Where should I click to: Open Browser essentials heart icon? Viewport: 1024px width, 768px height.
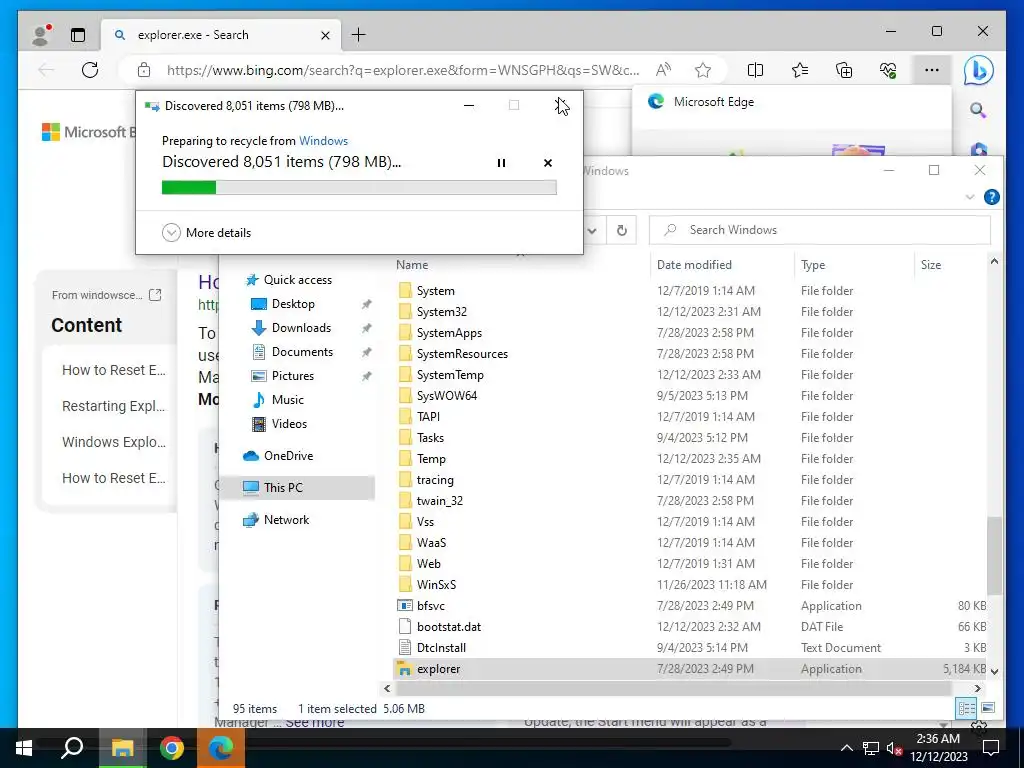(888, 70)
